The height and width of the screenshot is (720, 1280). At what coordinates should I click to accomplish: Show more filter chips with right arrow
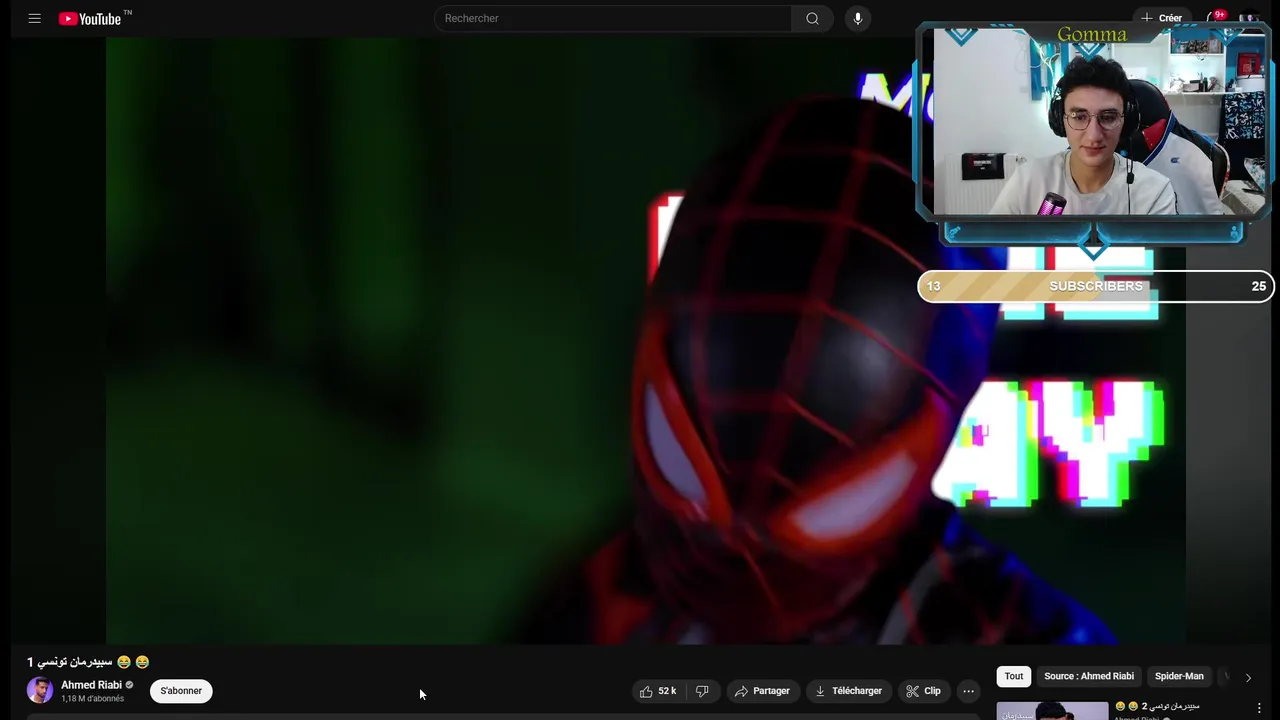(1248, 677)
